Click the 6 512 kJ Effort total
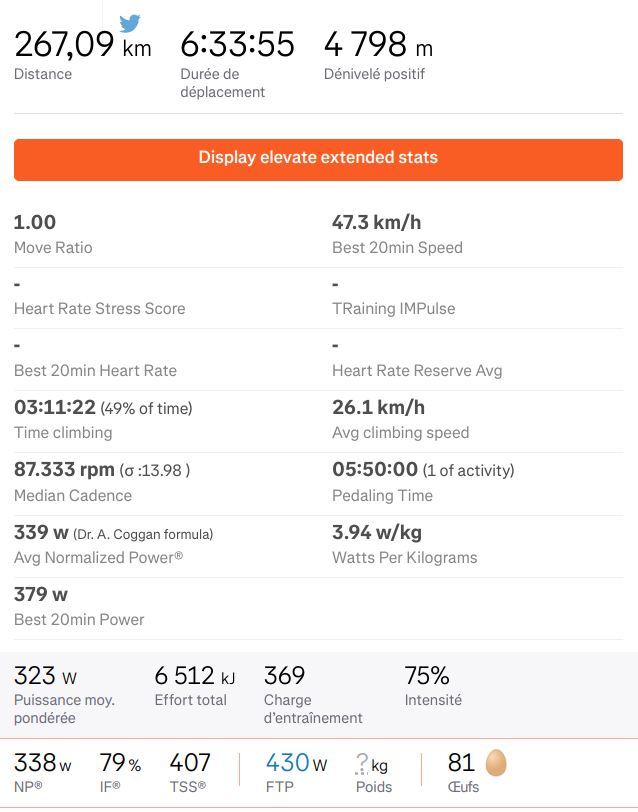Screen dimensions: 638x812 pos(195,676)
